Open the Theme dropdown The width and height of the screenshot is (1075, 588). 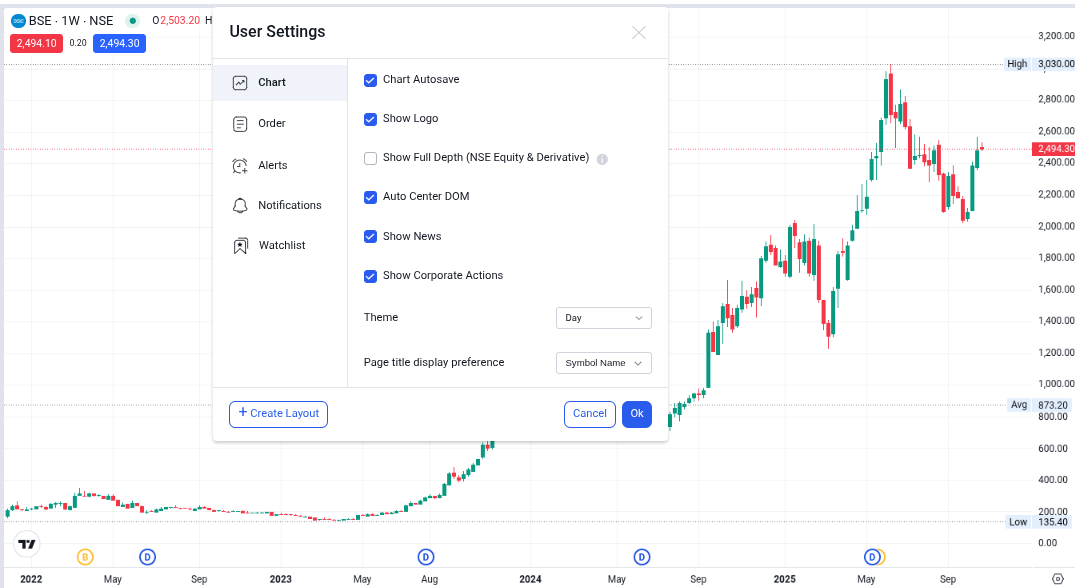tap(603, 318)
